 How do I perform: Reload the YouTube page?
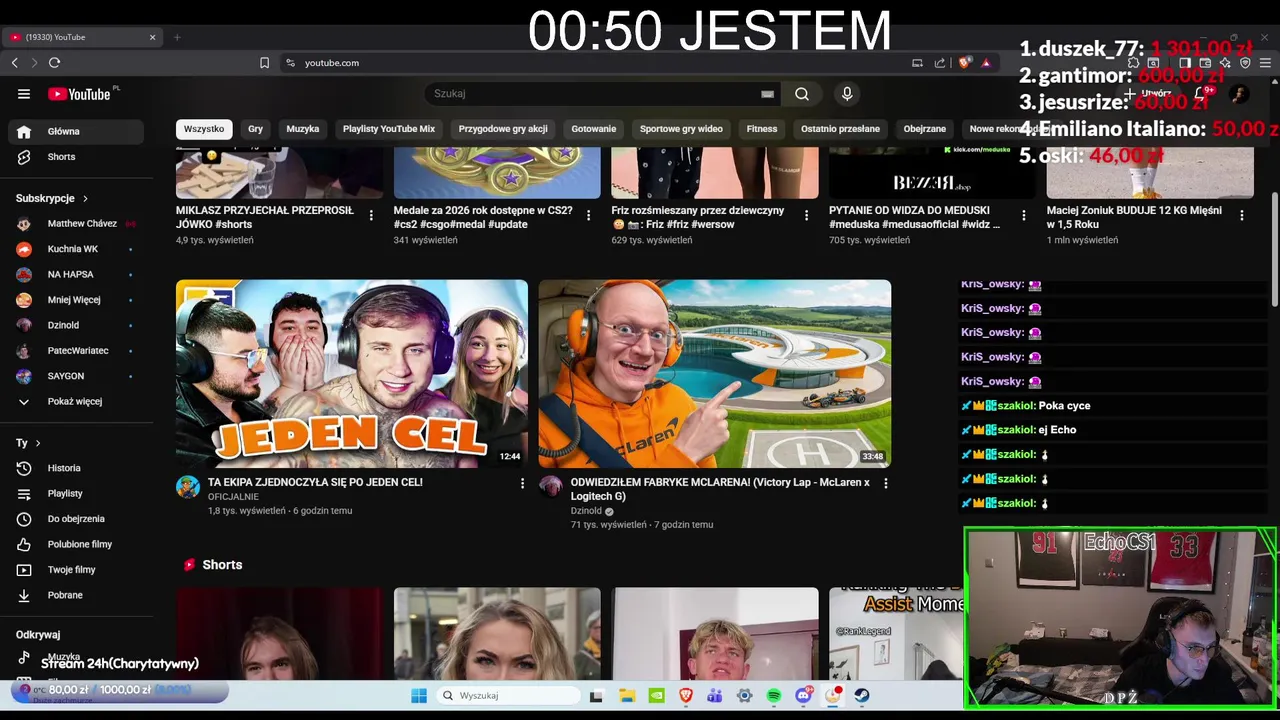[x=55, y=63]
